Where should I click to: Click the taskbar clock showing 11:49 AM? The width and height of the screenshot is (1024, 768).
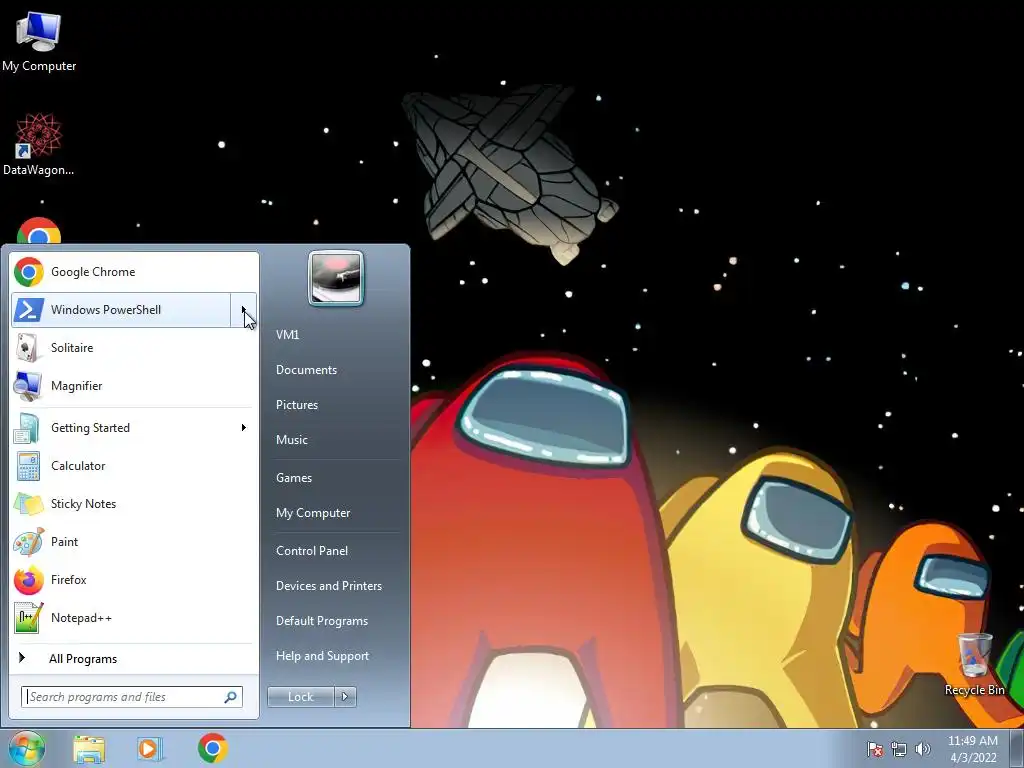point(972,749)
